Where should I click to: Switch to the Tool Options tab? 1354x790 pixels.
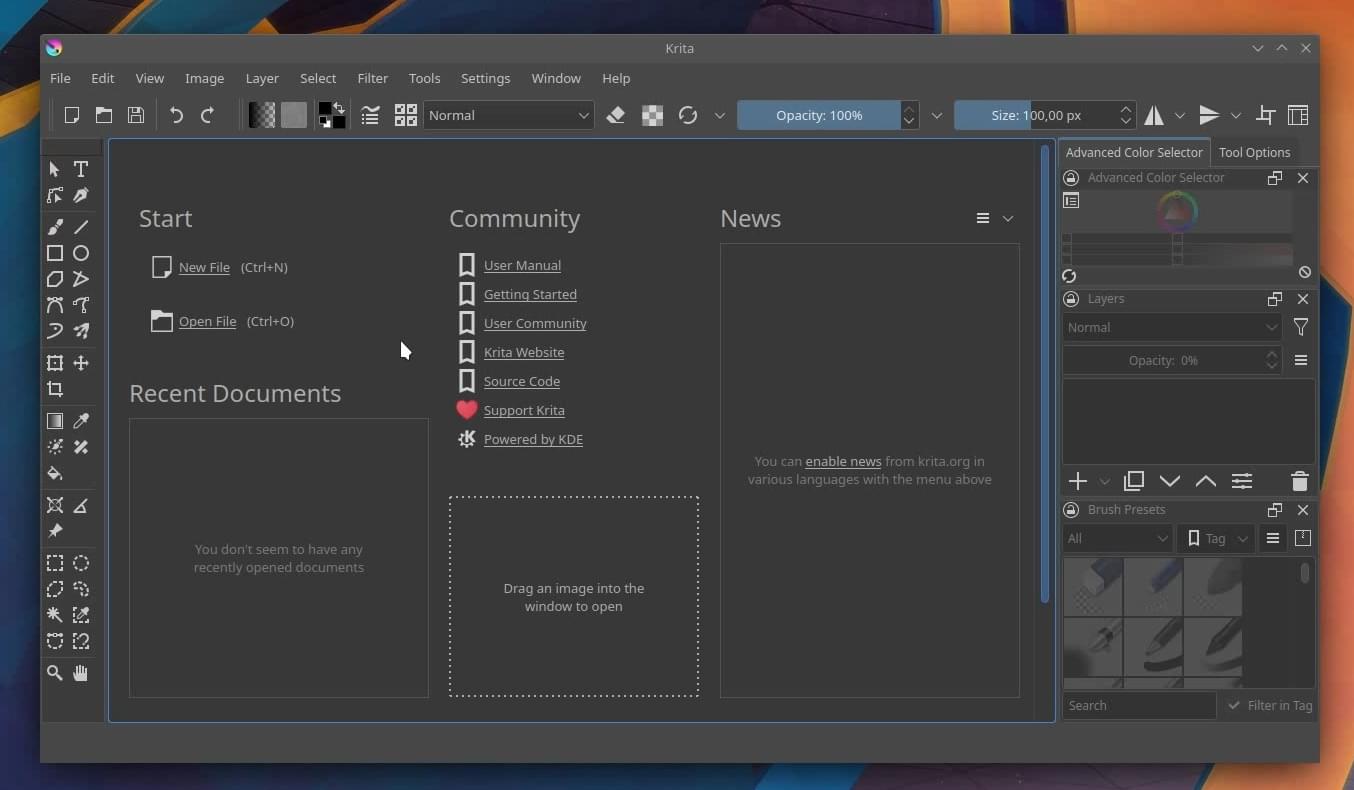pyautogui.click(x=1254, y=152)
